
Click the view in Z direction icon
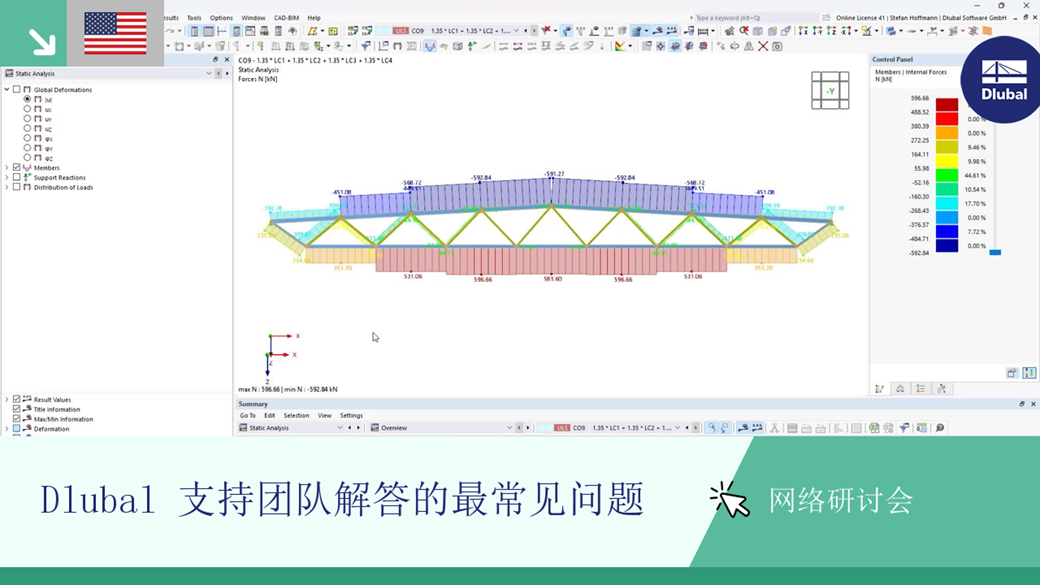point(831,31)
